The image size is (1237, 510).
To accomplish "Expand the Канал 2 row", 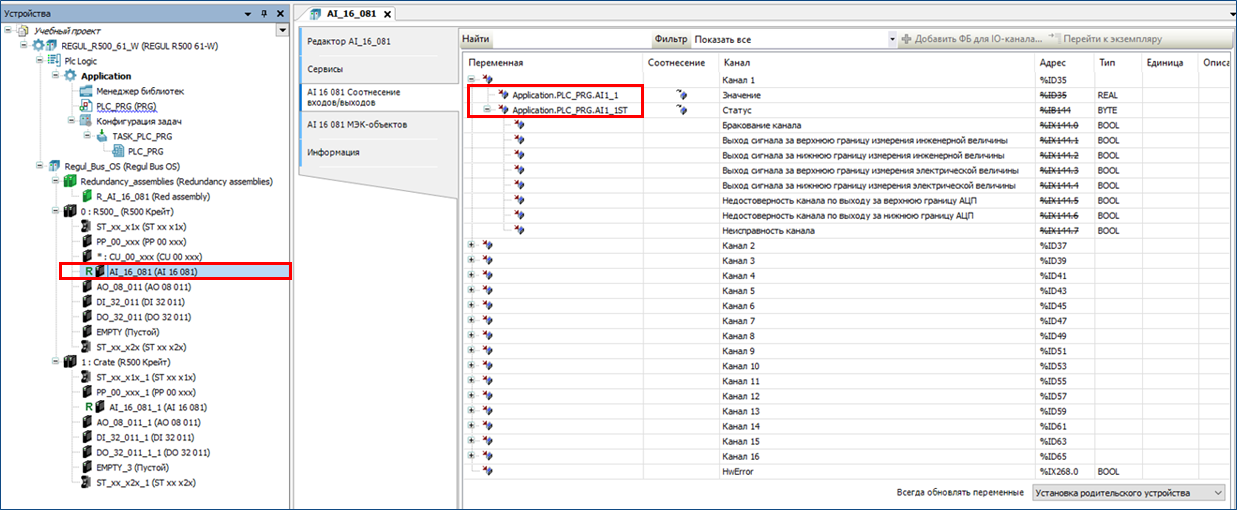I will (472, 246).
